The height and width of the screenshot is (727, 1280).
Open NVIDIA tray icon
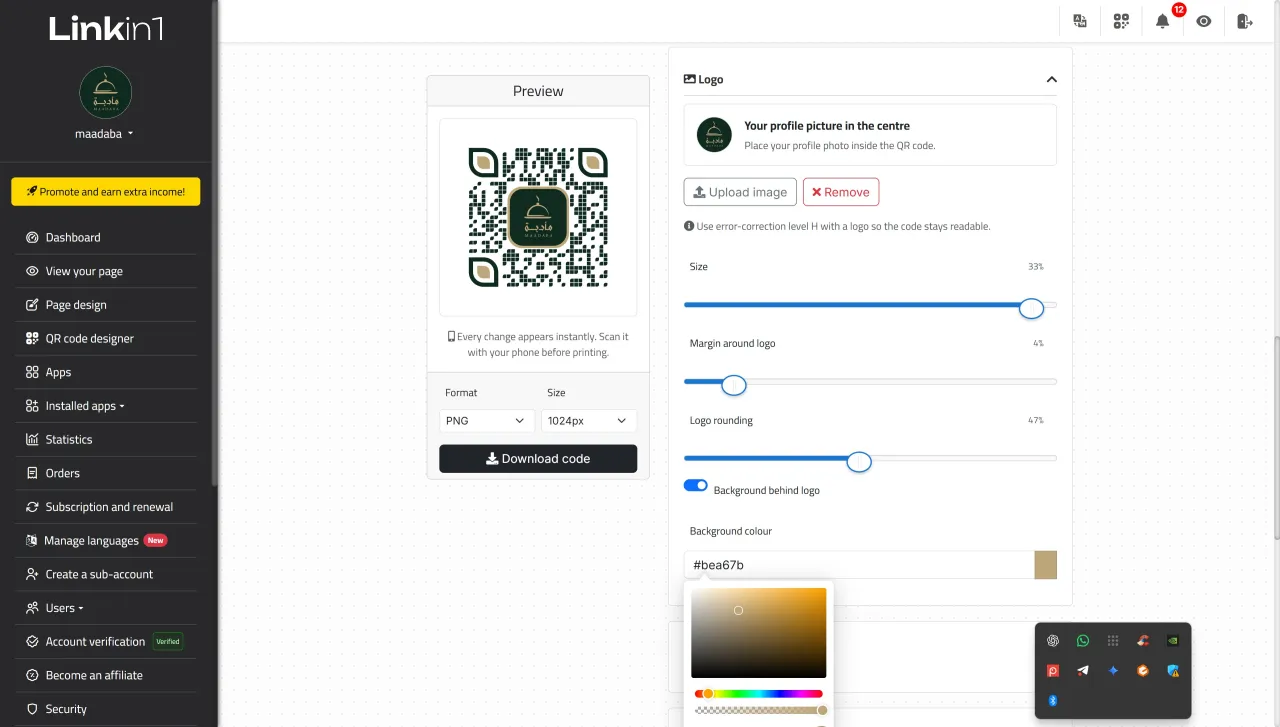point(1173,641)
